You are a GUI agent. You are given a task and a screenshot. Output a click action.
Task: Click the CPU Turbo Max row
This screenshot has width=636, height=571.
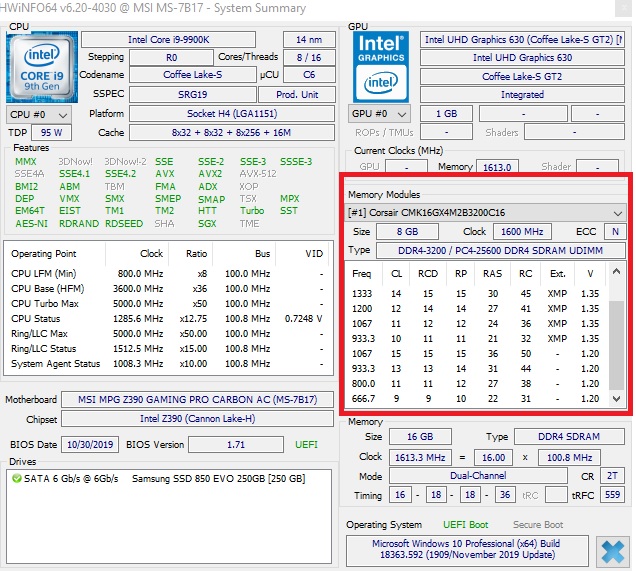(168, 304)
